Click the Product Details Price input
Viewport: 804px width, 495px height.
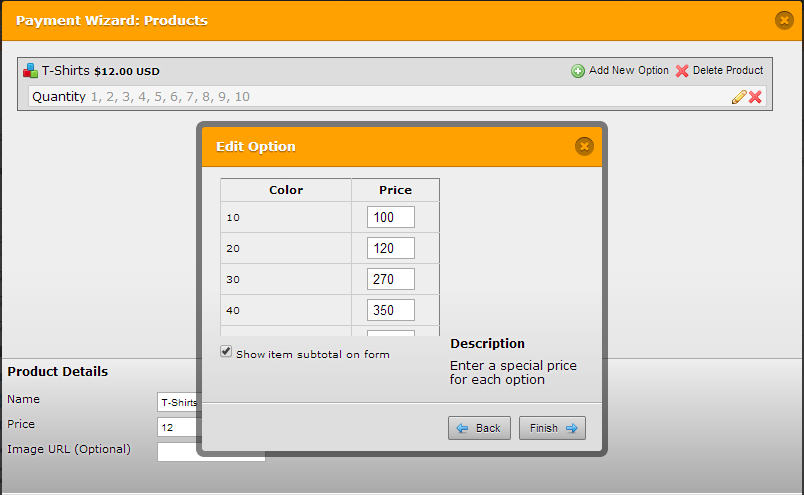click(178, 427)
